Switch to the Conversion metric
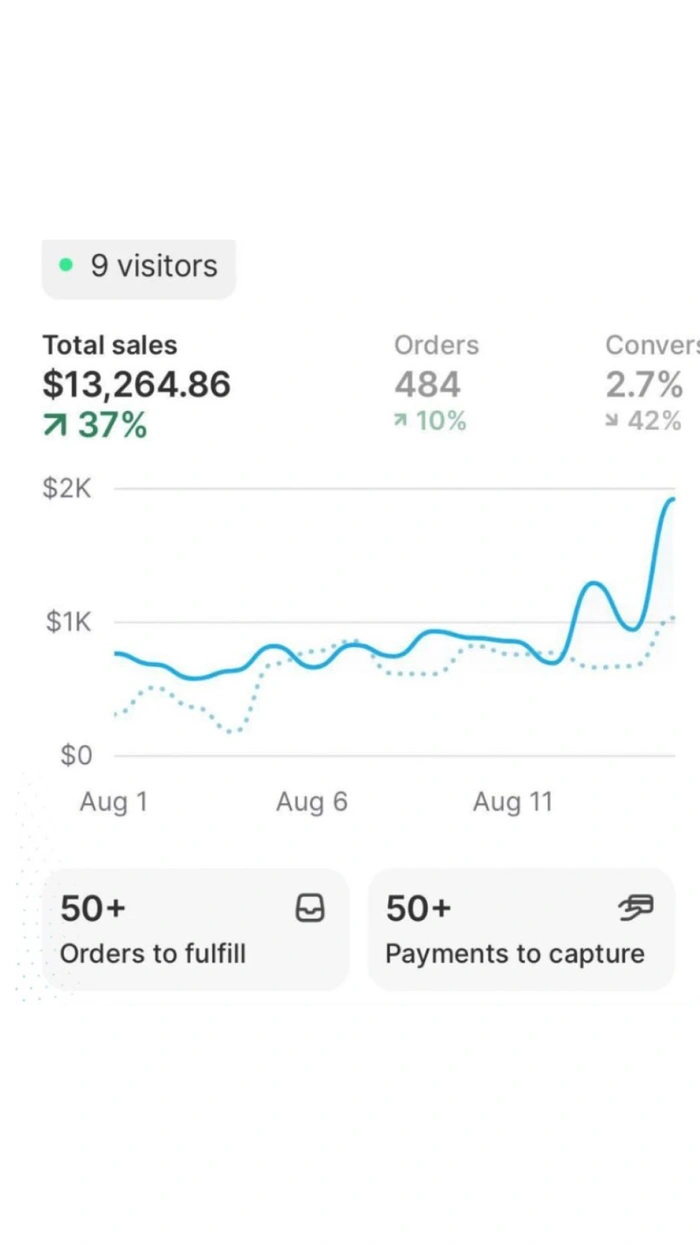Screen dimensions: 700x1244 [x=652, y=346]
